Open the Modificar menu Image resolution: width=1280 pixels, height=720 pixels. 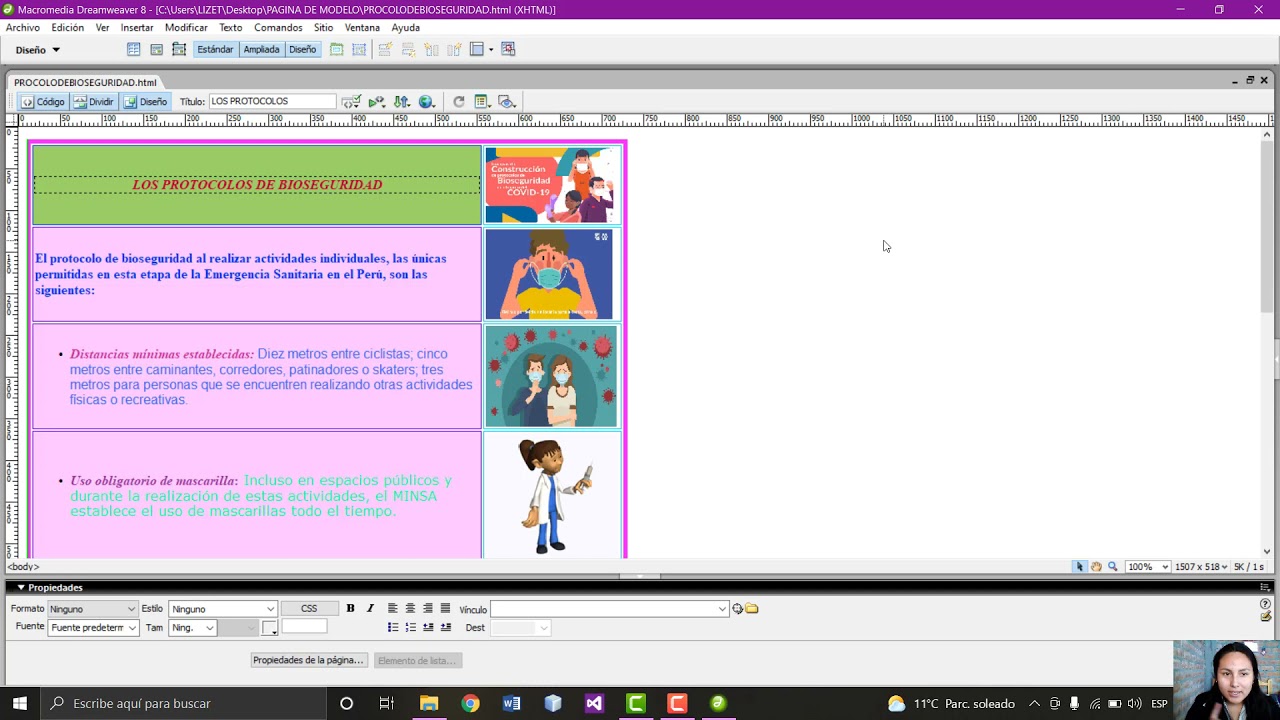click(186, 28)
